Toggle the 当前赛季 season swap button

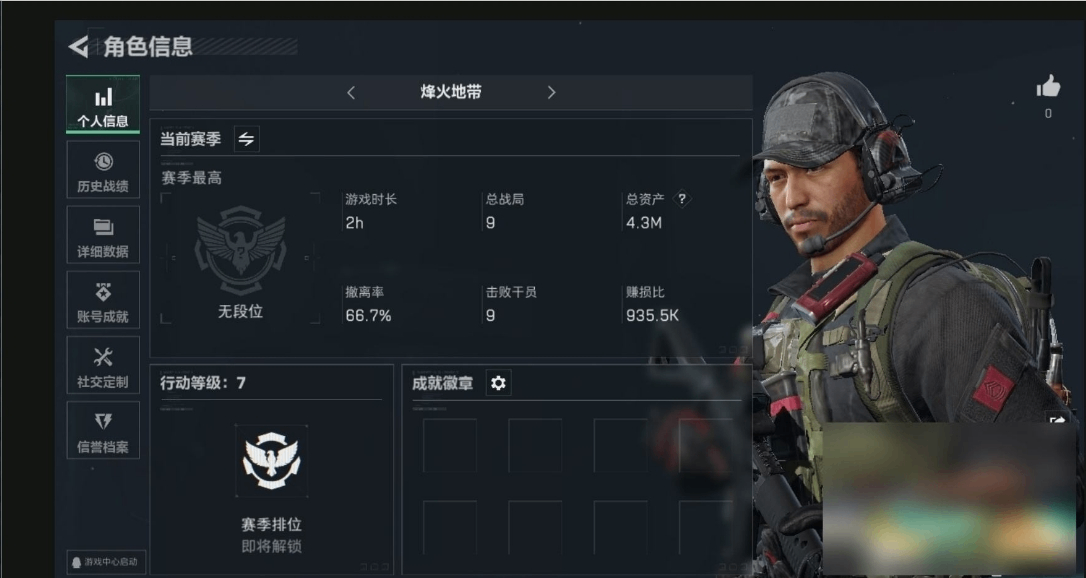247,139
